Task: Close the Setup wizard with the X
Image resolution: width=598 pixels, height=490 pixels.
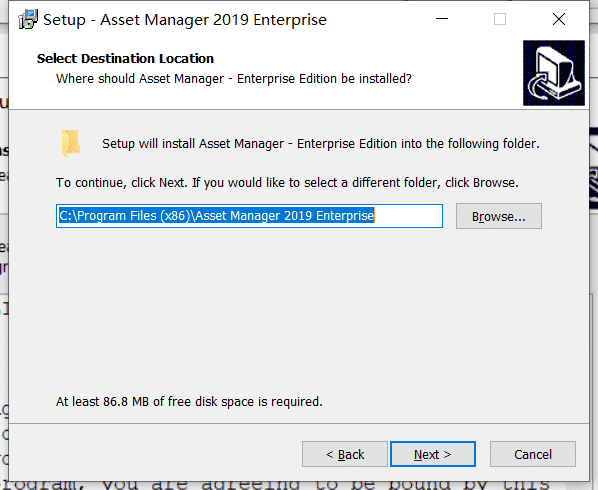Action: (559, 19)
